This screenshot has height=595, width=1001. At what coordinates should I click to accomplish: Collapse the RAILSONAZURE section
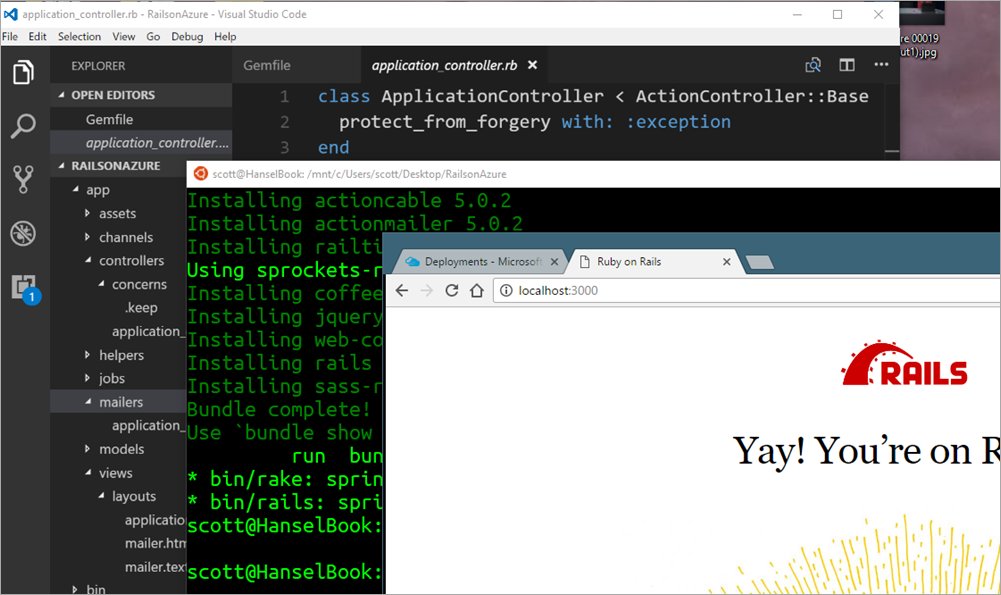click(61, 166)
